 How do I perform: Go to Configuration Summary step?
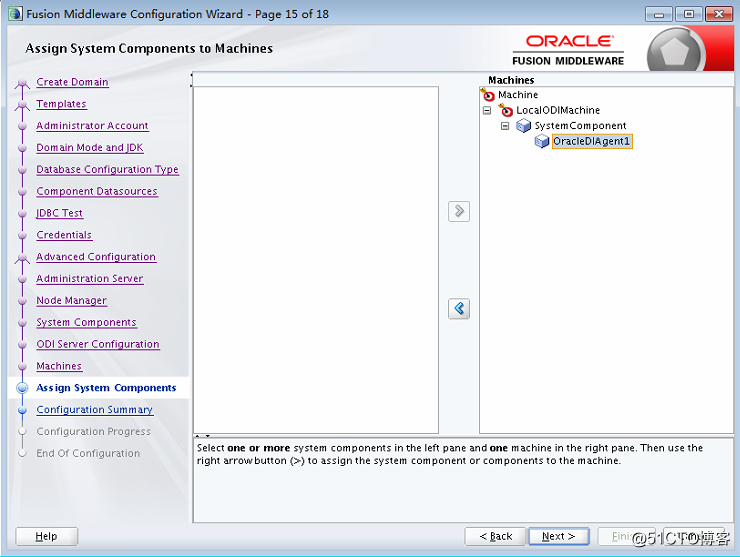click(94, 410)
